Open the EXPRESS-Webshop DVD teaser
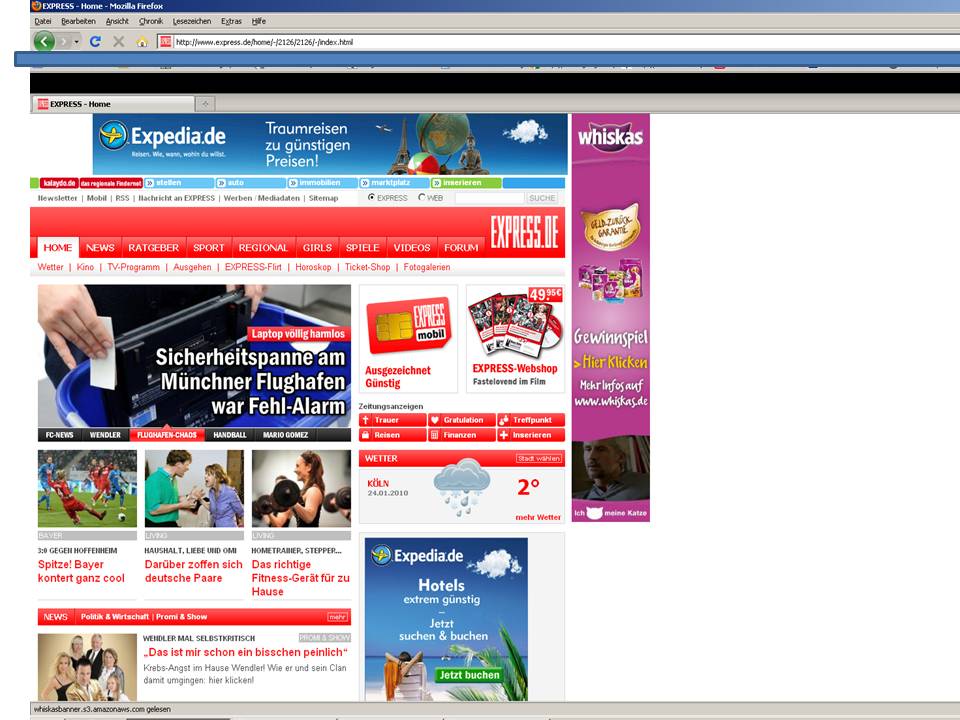 pos(516,338)
